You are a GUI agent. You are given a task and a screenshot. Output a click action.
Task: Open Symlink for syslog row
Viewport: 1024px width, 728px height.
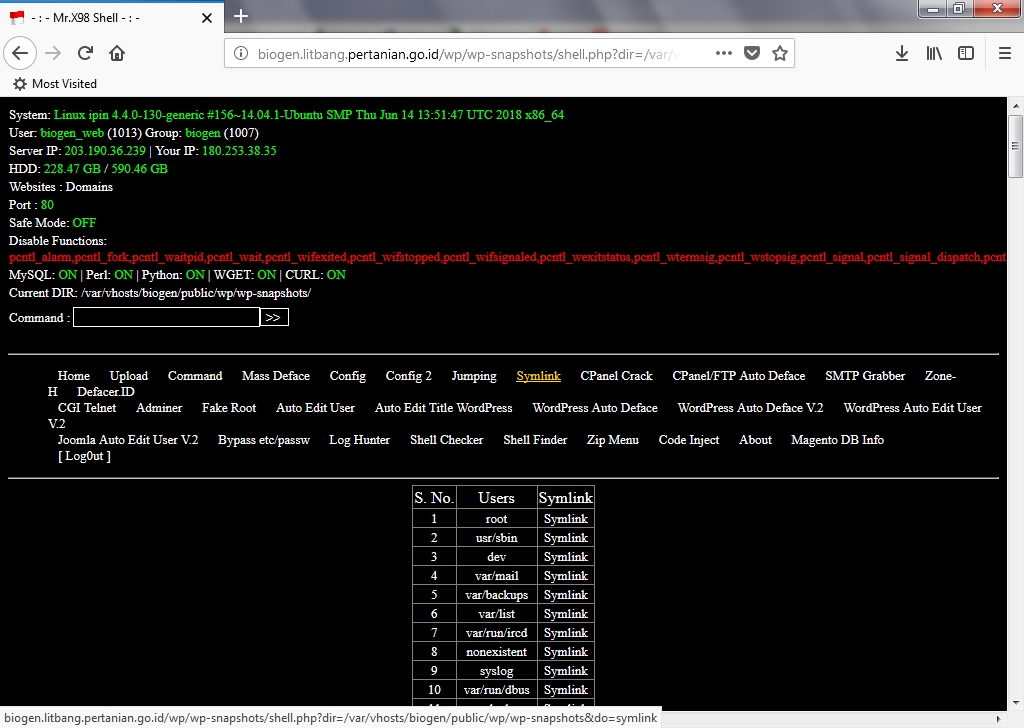(566, 671)
